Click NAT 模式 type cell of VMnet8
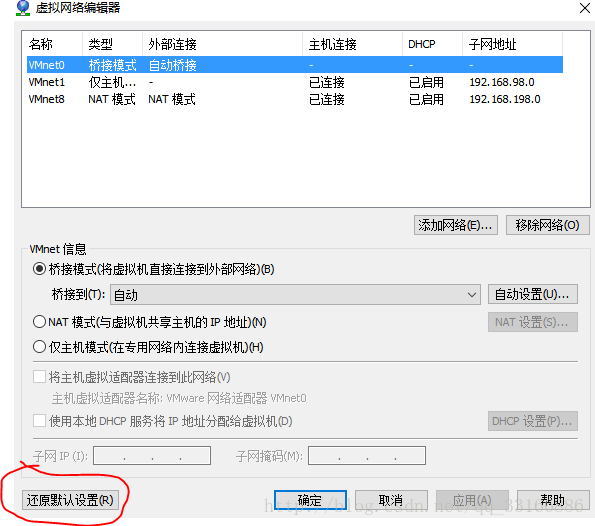 pyautogui.click(x=112, y=99)
